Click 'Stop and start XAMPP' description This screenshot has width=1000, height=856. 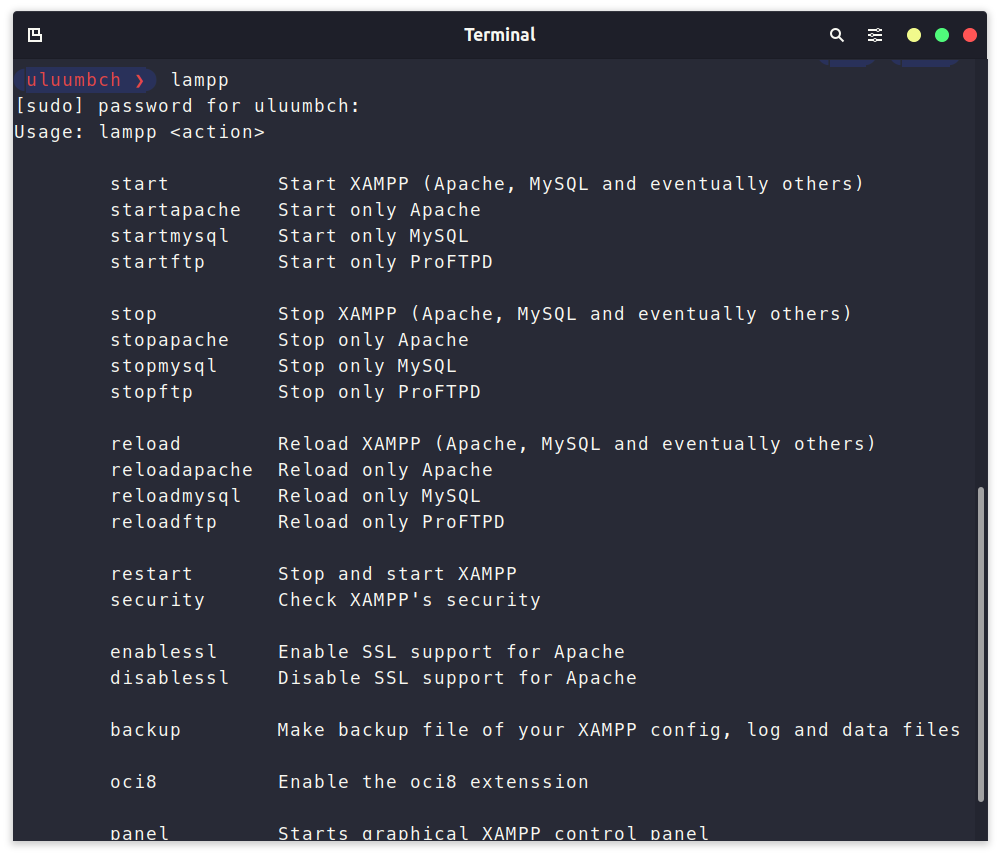[x=397, y=574]
